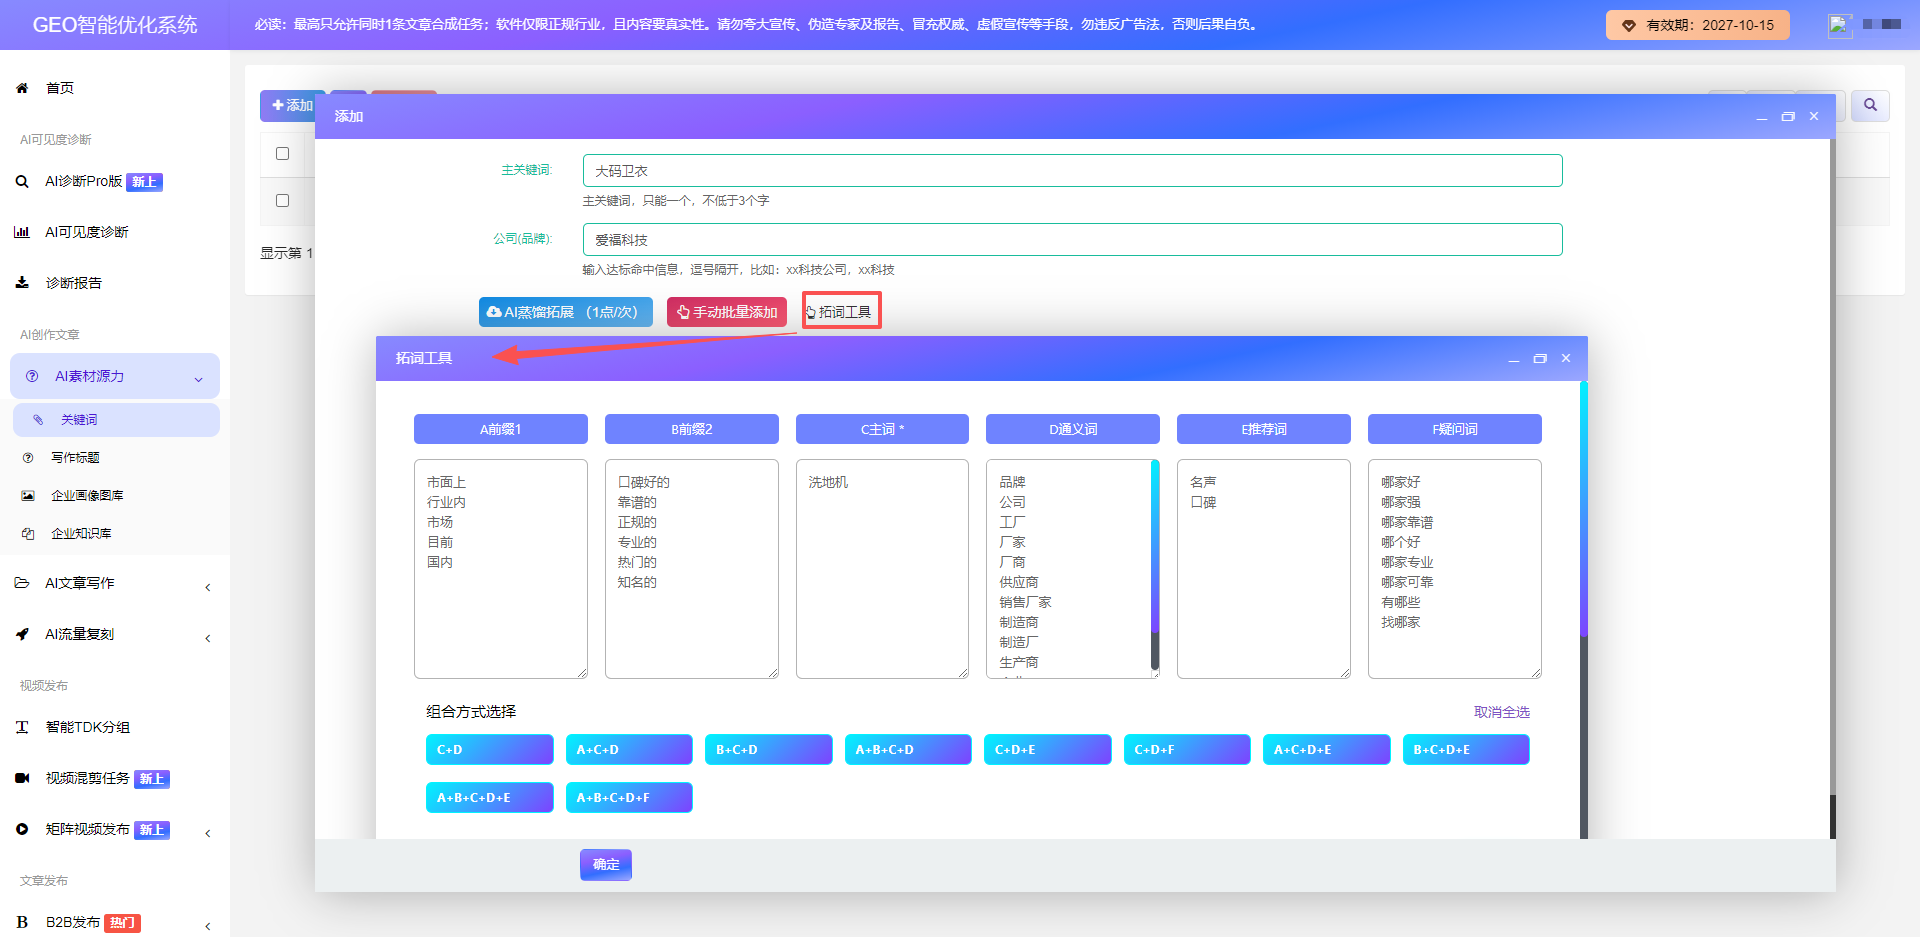This screenshot has width=1920, height=937.
Task: Click the magnifier search button at top right
Action: pos(1870,105)
